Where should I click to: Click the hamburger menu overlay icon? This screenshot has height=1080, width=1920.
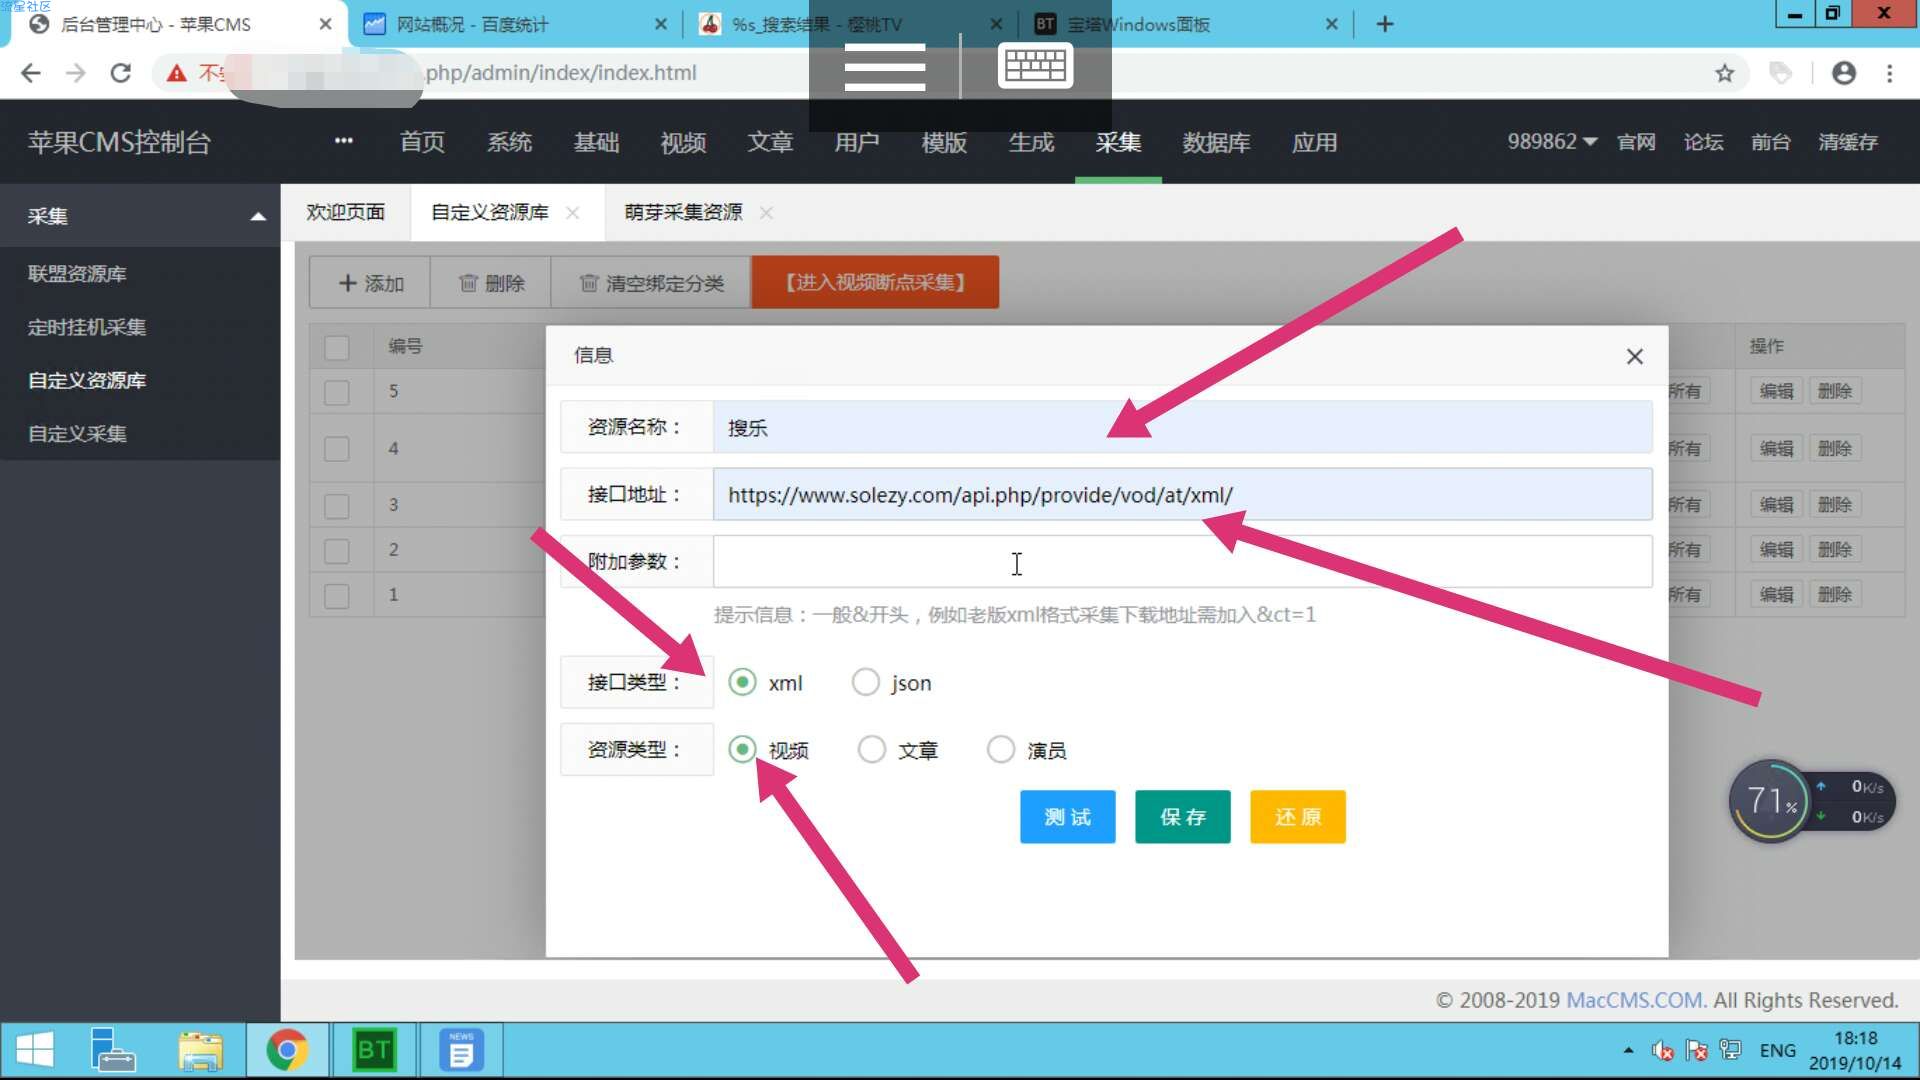click(x=884, y=67)
